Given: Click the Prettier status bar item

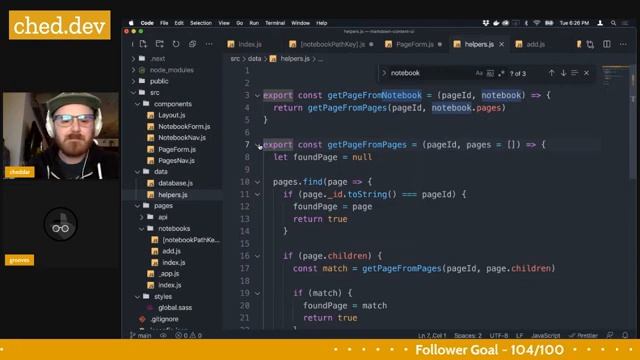Looking at the screenshot, I should (x=583, y=336).
